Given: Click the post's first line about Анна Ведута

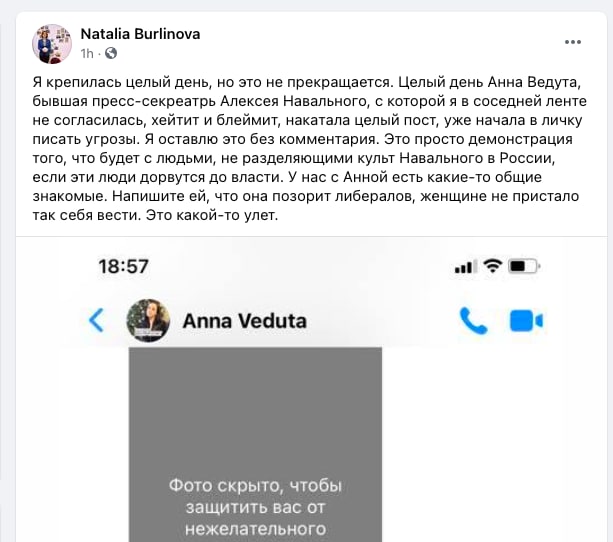Looking at the screenshot, I should (307, 82).
